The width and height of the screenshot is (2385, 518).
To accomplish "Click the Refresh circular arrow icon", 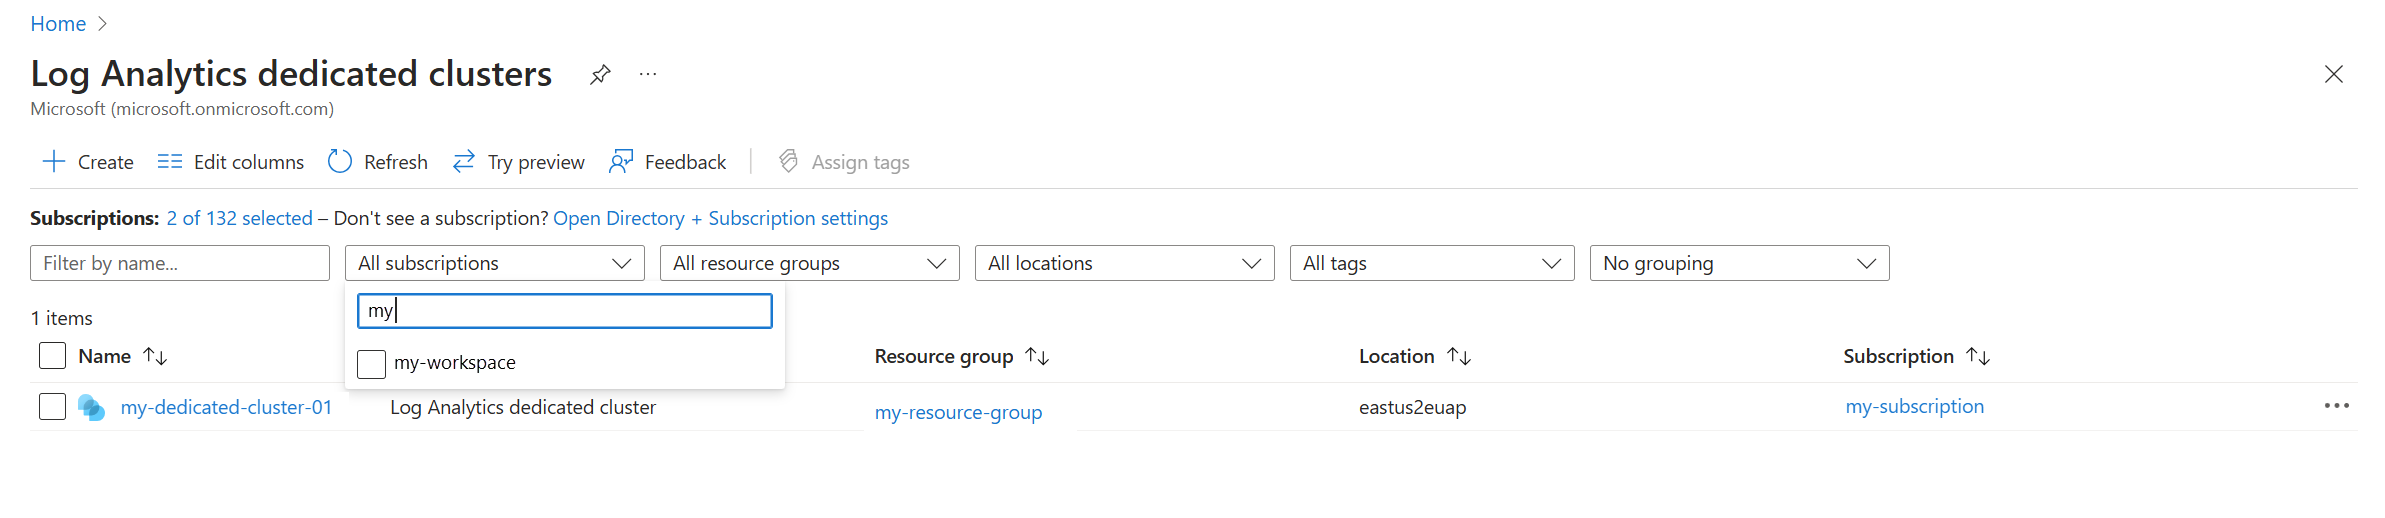I will 340,162.
